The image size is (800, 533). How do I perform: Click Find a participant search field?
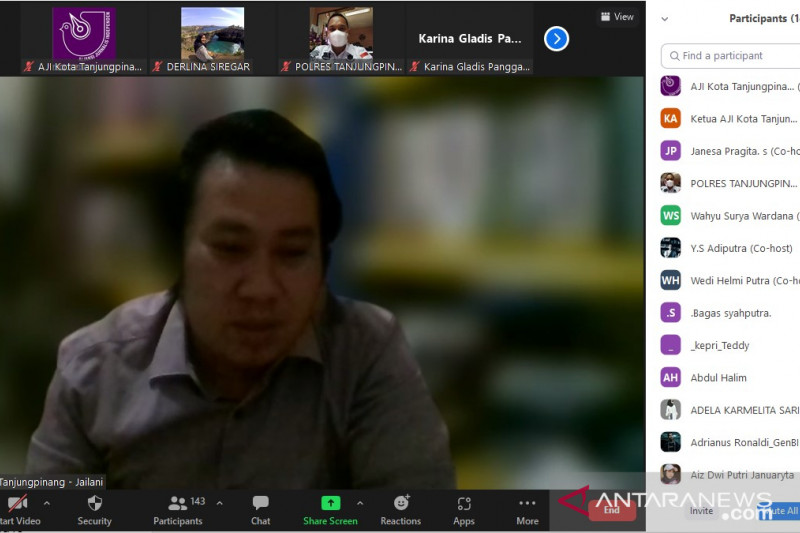coord(731,56)
